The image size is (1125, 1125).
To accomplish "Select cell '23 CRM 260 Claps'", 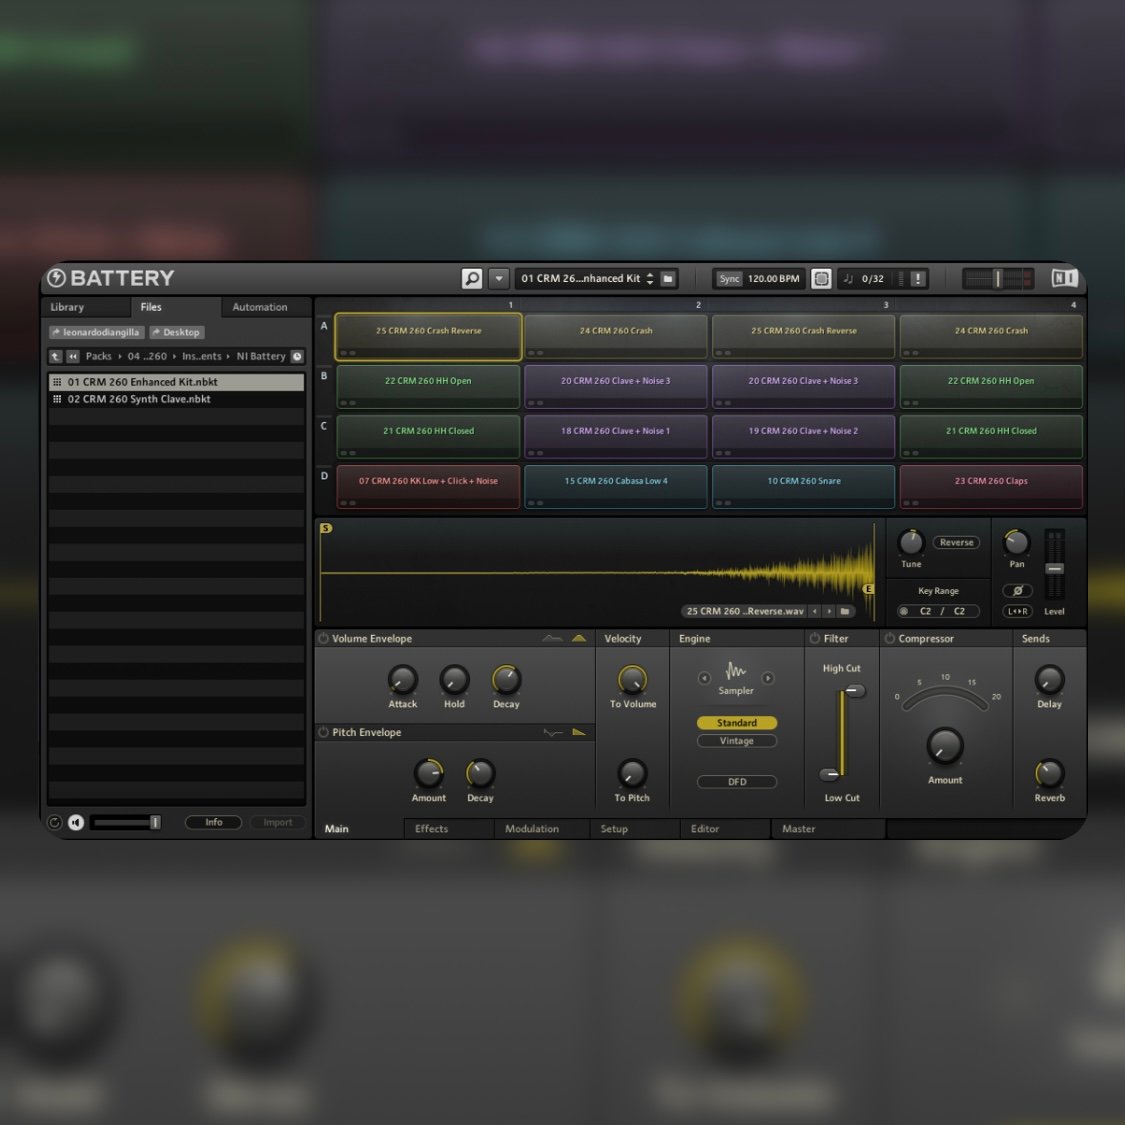I will pos(991,486).
